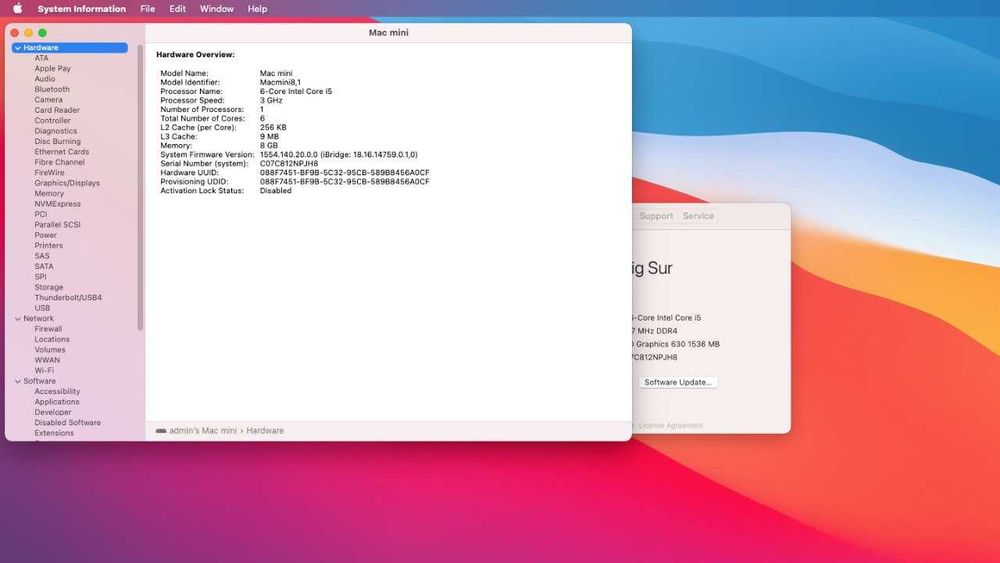
Task: Select Extensions under Software
Action: click(54, 433)
